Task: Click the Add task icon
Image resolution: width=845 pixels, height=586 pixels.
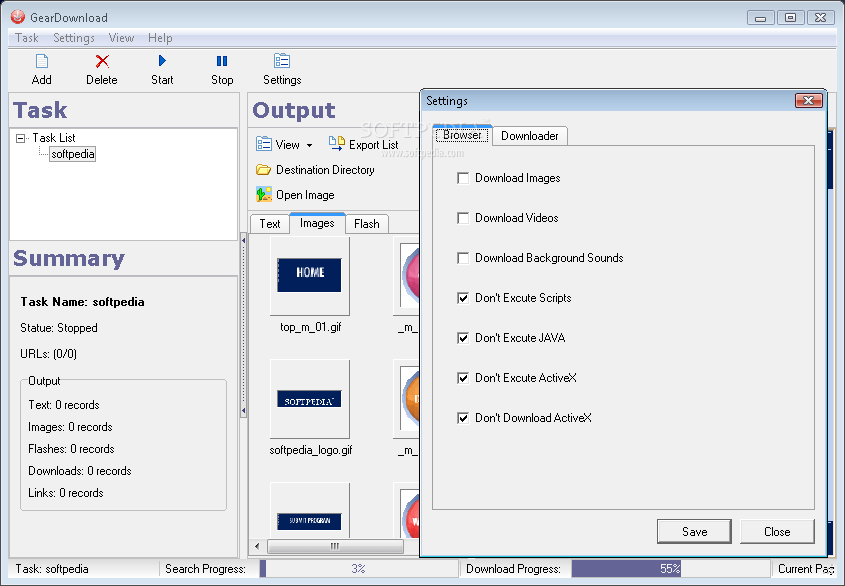Action: (41, 68)
